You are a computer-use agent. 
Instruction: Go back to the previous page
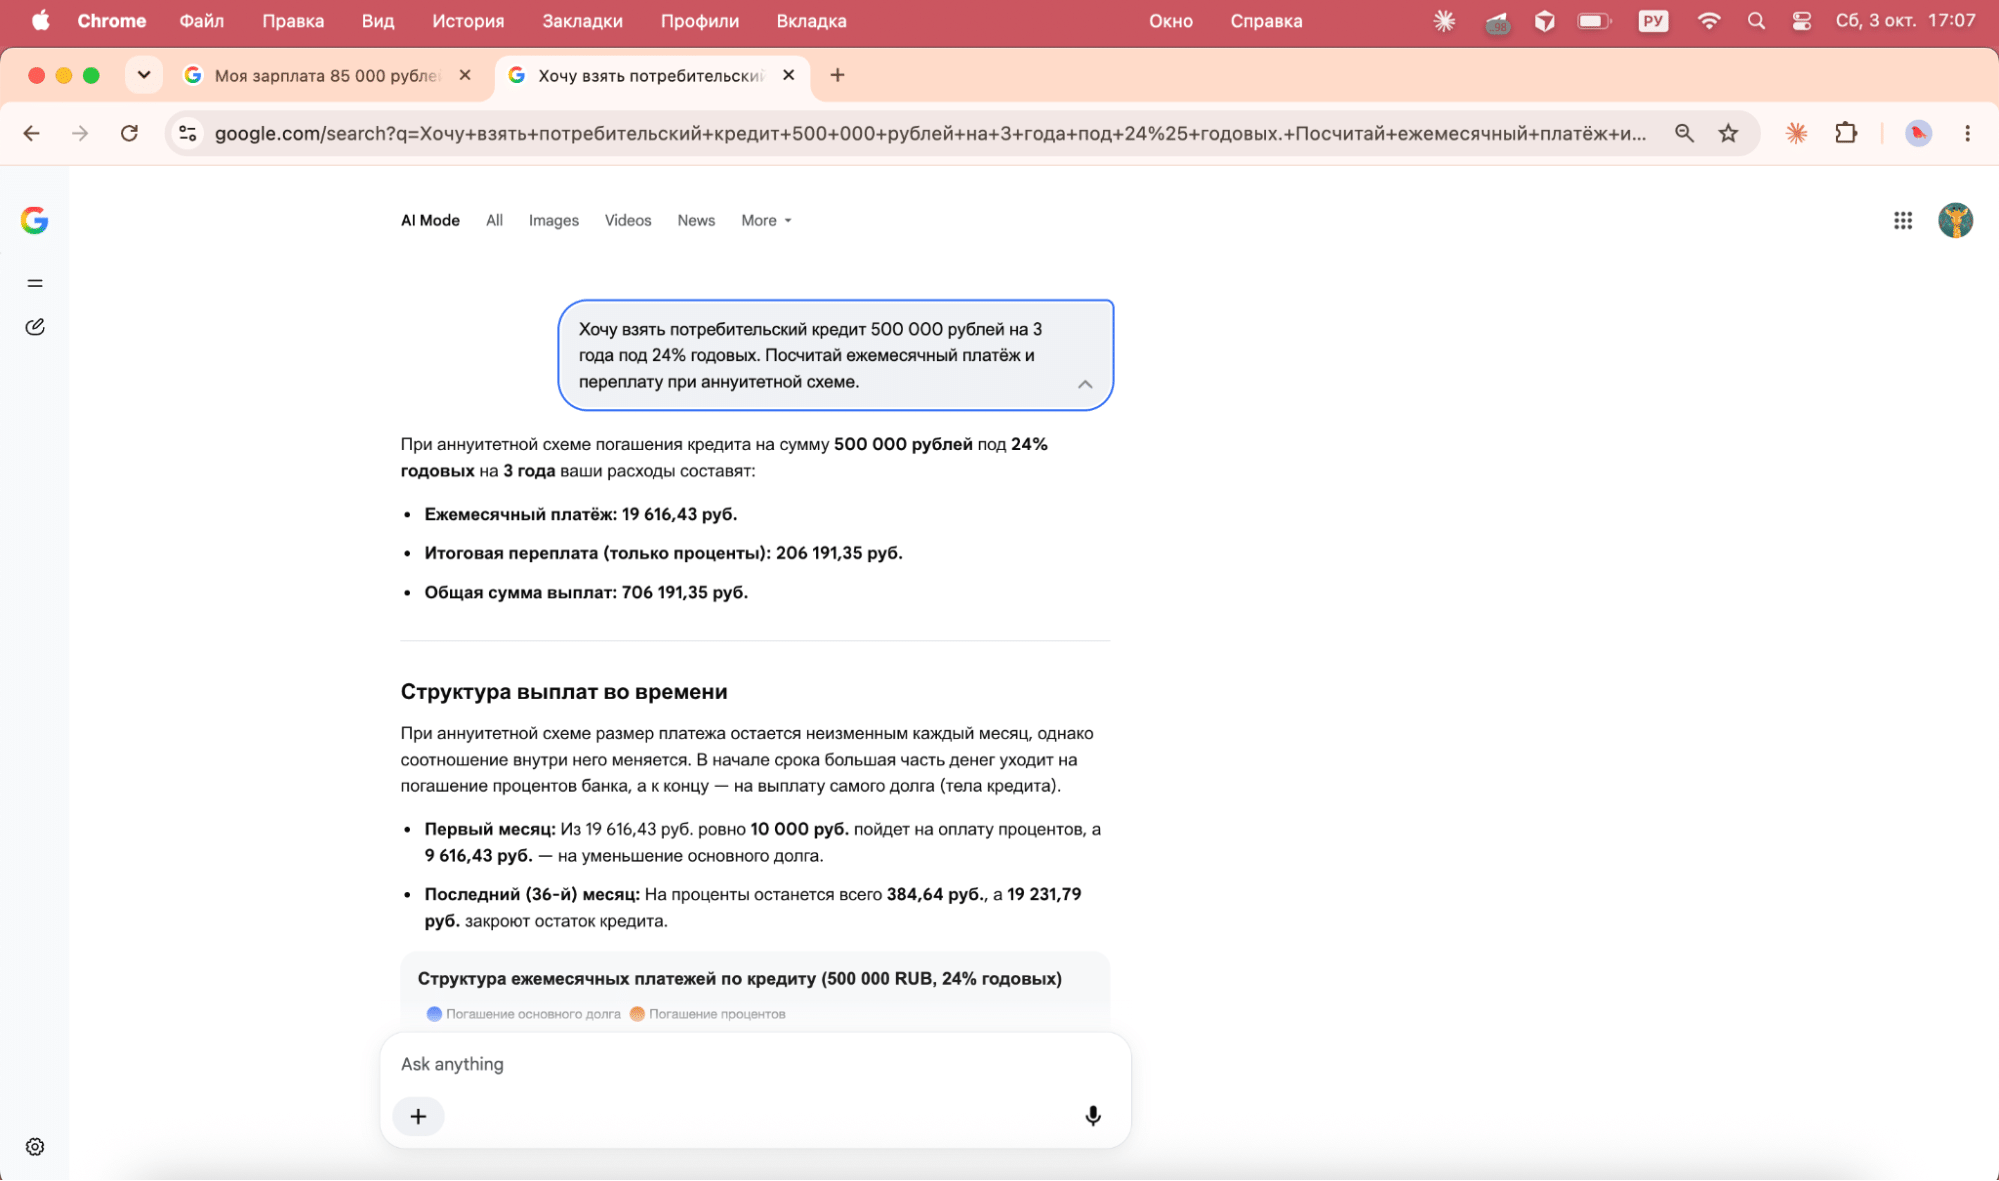[32, 133]
